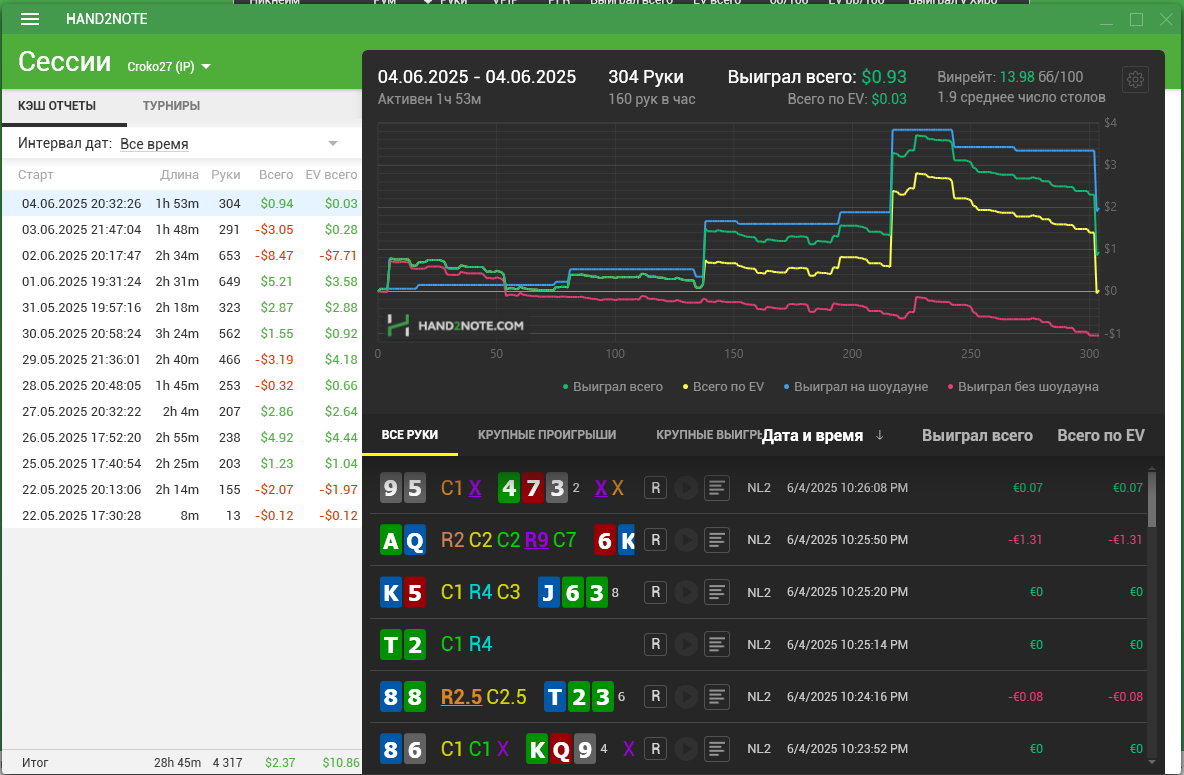Screen dimensions: 1184x775
Task: Sort sessions by the EV всего column
Action: click(x=331, y=174)
